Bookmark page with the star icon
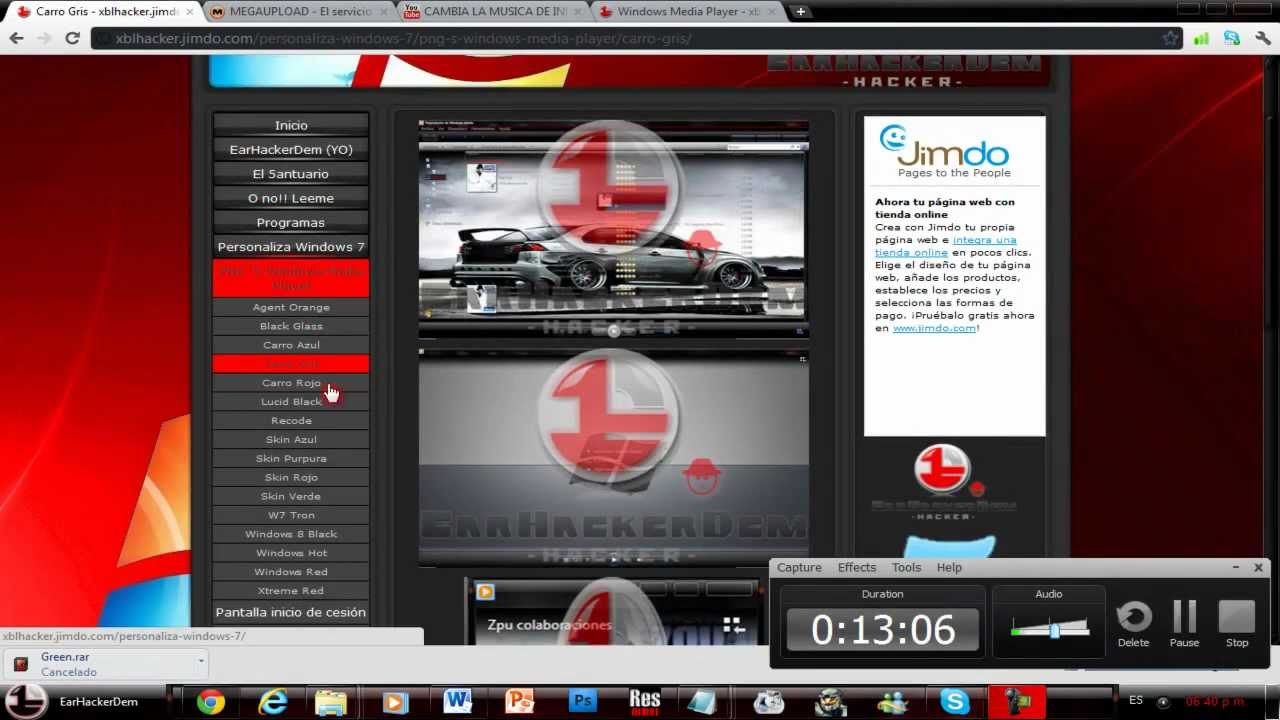The height and width of the screenshot is (720, 1280). click(1170, 38)
